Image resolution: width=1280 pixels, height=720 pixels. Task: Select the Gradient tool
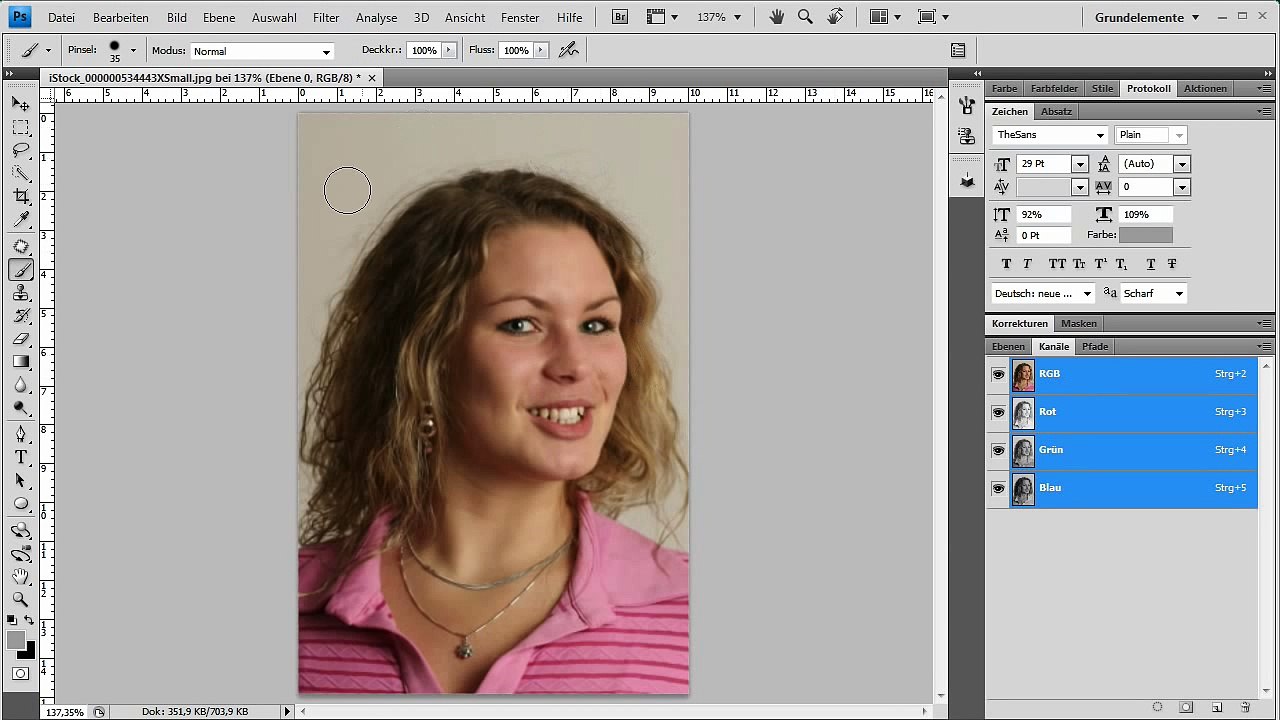click(21, 362)
